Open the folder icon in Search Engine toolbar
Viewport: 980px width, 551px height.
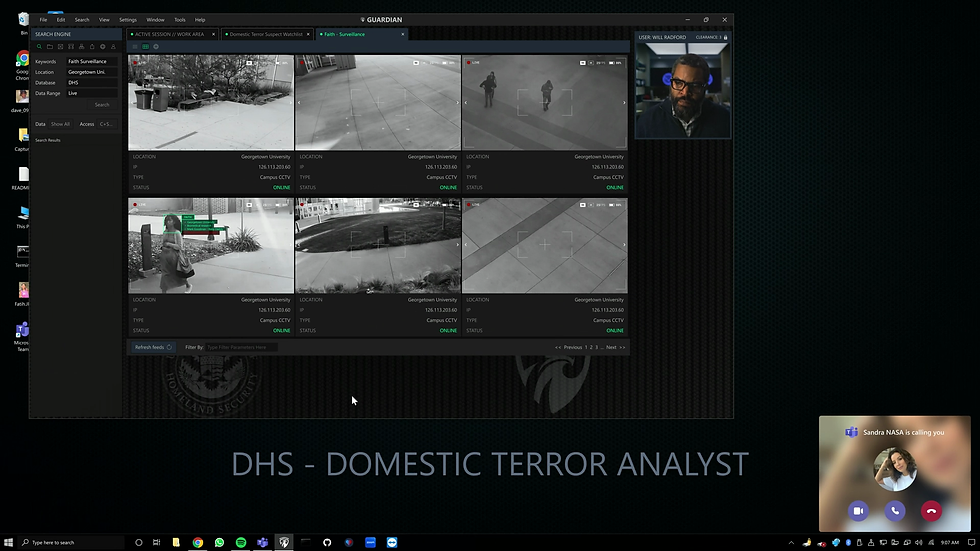coord(49,47)
